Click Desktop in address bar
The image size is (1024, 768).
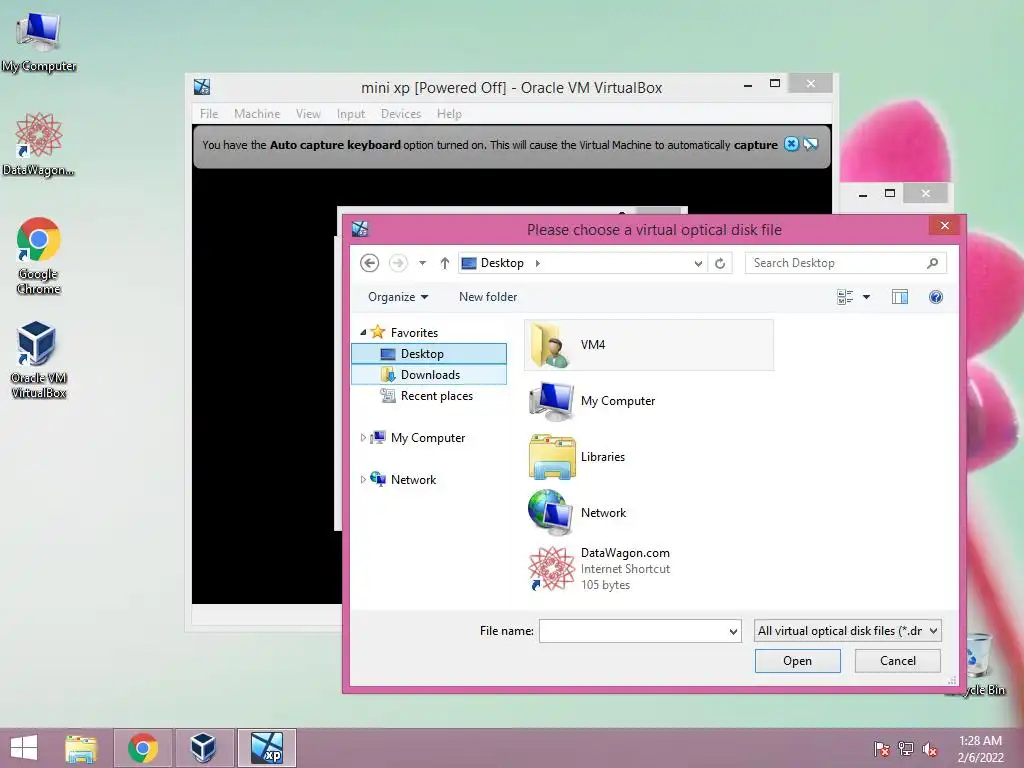502,263
